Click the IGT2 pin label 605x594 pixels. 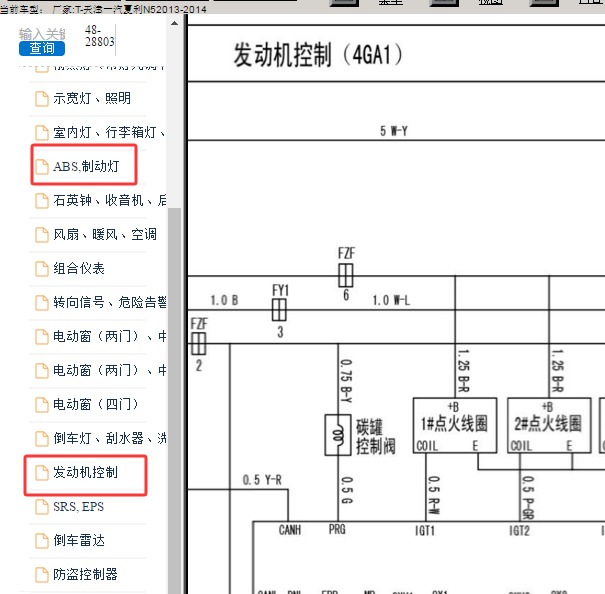[x=519, y=531]
